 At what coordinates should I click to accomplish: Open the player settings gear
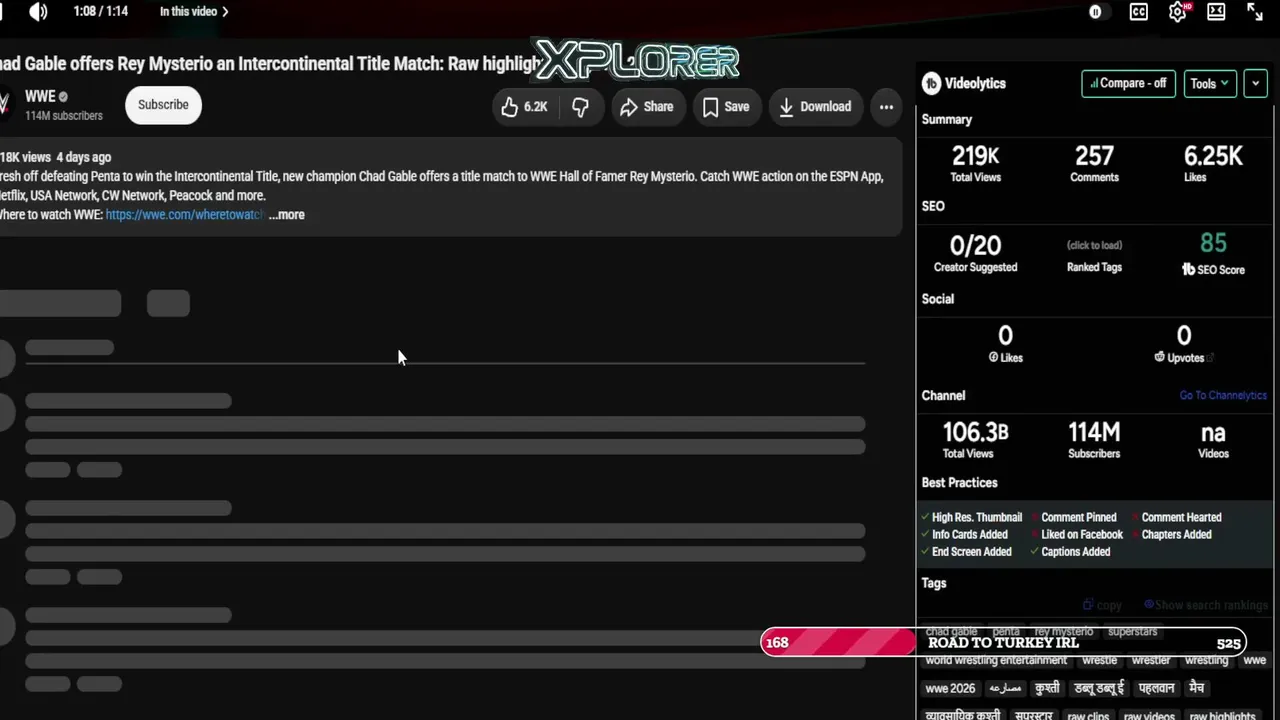[x=1178, y=12]
